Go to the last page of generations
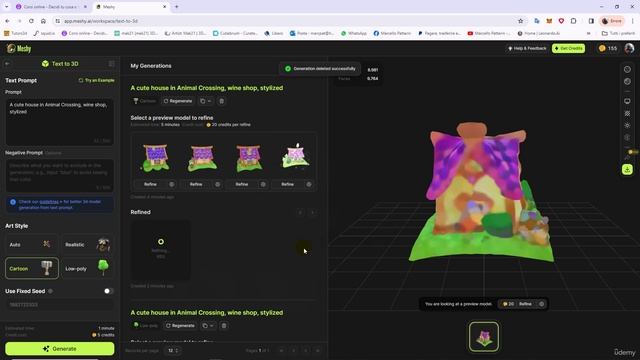The image size is (640, 360). pos(318,351)
